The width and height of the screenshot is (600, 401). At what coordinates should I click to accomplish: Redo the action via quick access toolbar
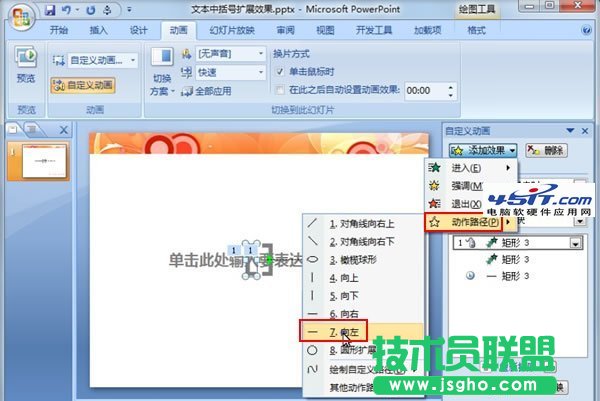[91, 10]
